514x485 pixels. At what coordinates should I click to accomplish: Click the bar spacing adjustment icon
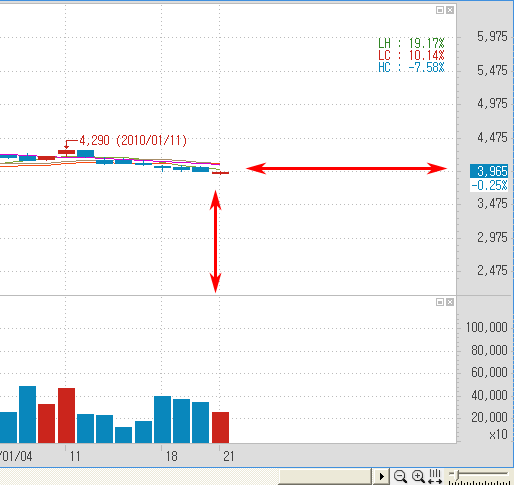(435, 476)
